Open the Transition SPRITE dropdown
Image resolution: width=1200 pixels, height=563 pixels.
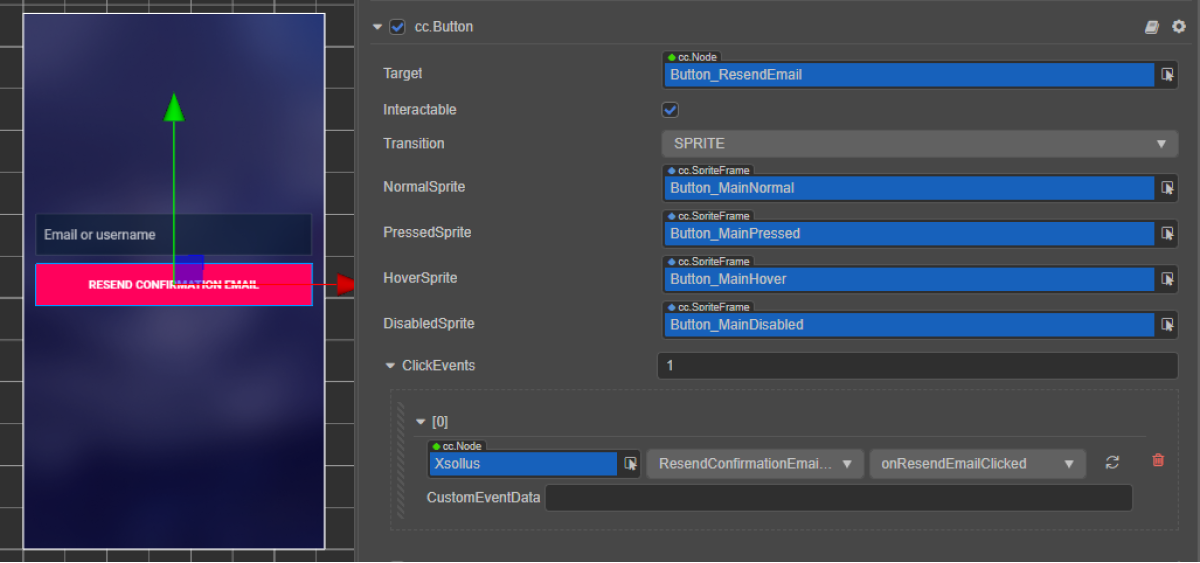tap(918, 144)
